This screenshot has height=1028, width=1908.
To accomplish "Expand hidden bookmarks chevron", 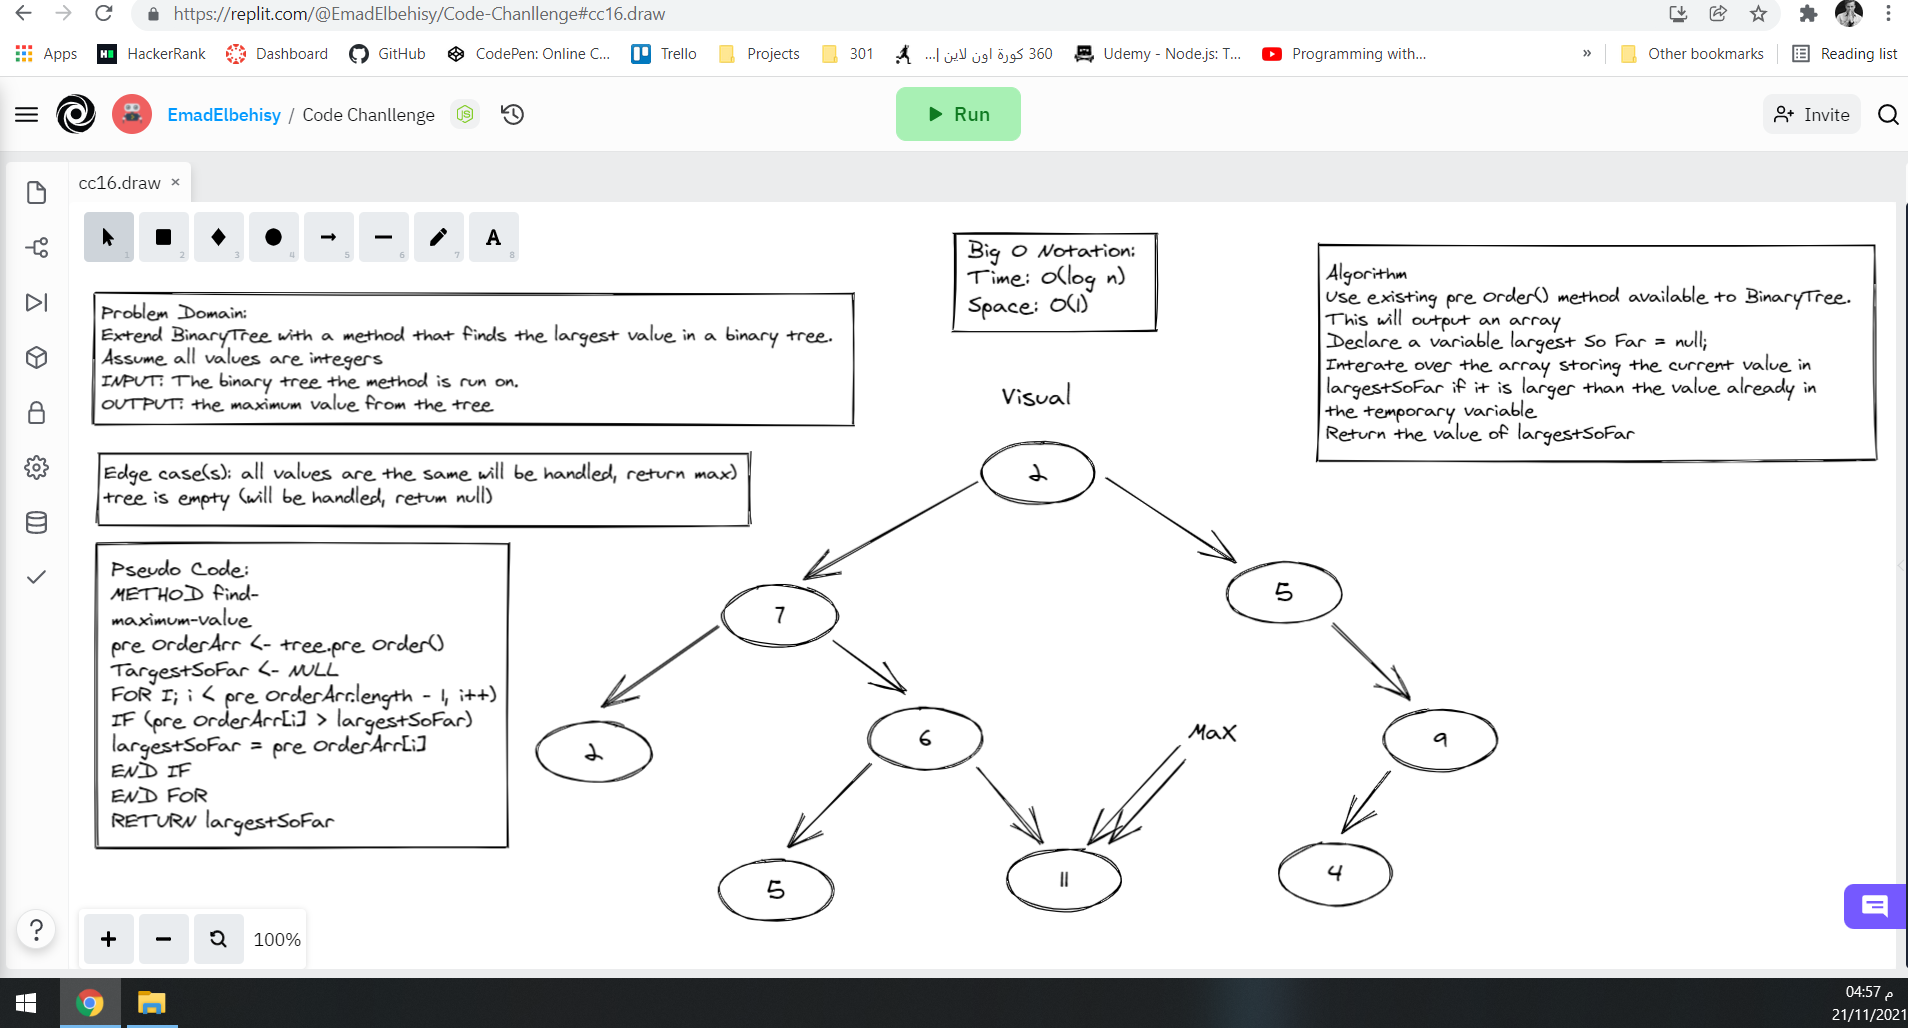I will [1587, 54].
